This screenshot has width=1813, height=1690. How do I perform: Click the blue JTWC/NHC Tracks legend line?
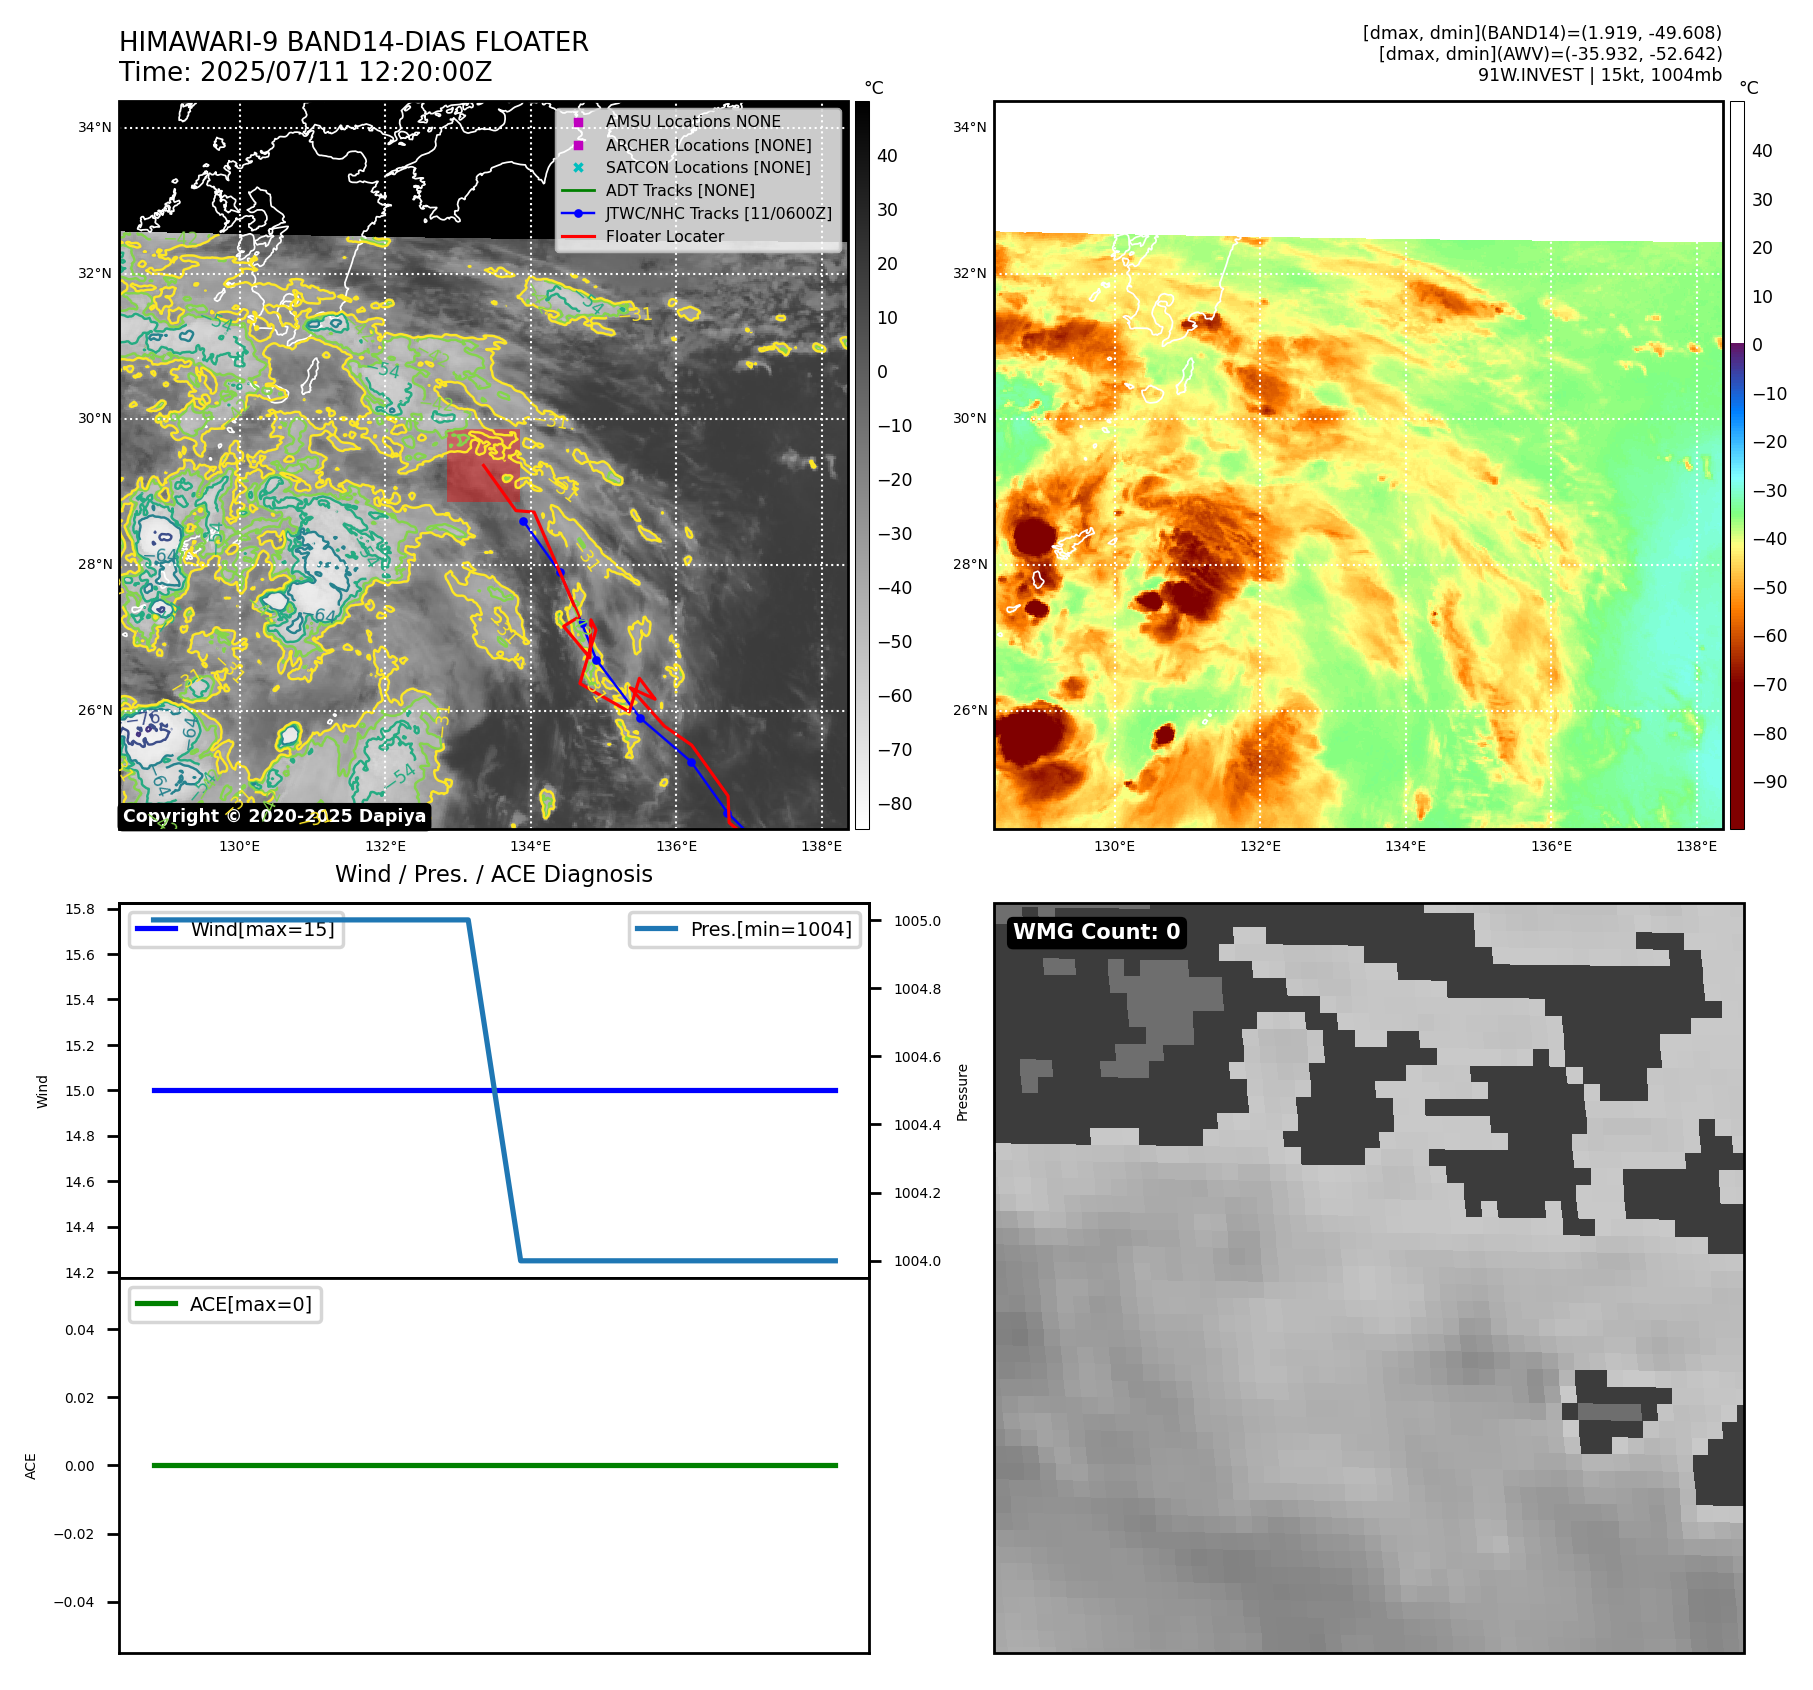point(578,214)
